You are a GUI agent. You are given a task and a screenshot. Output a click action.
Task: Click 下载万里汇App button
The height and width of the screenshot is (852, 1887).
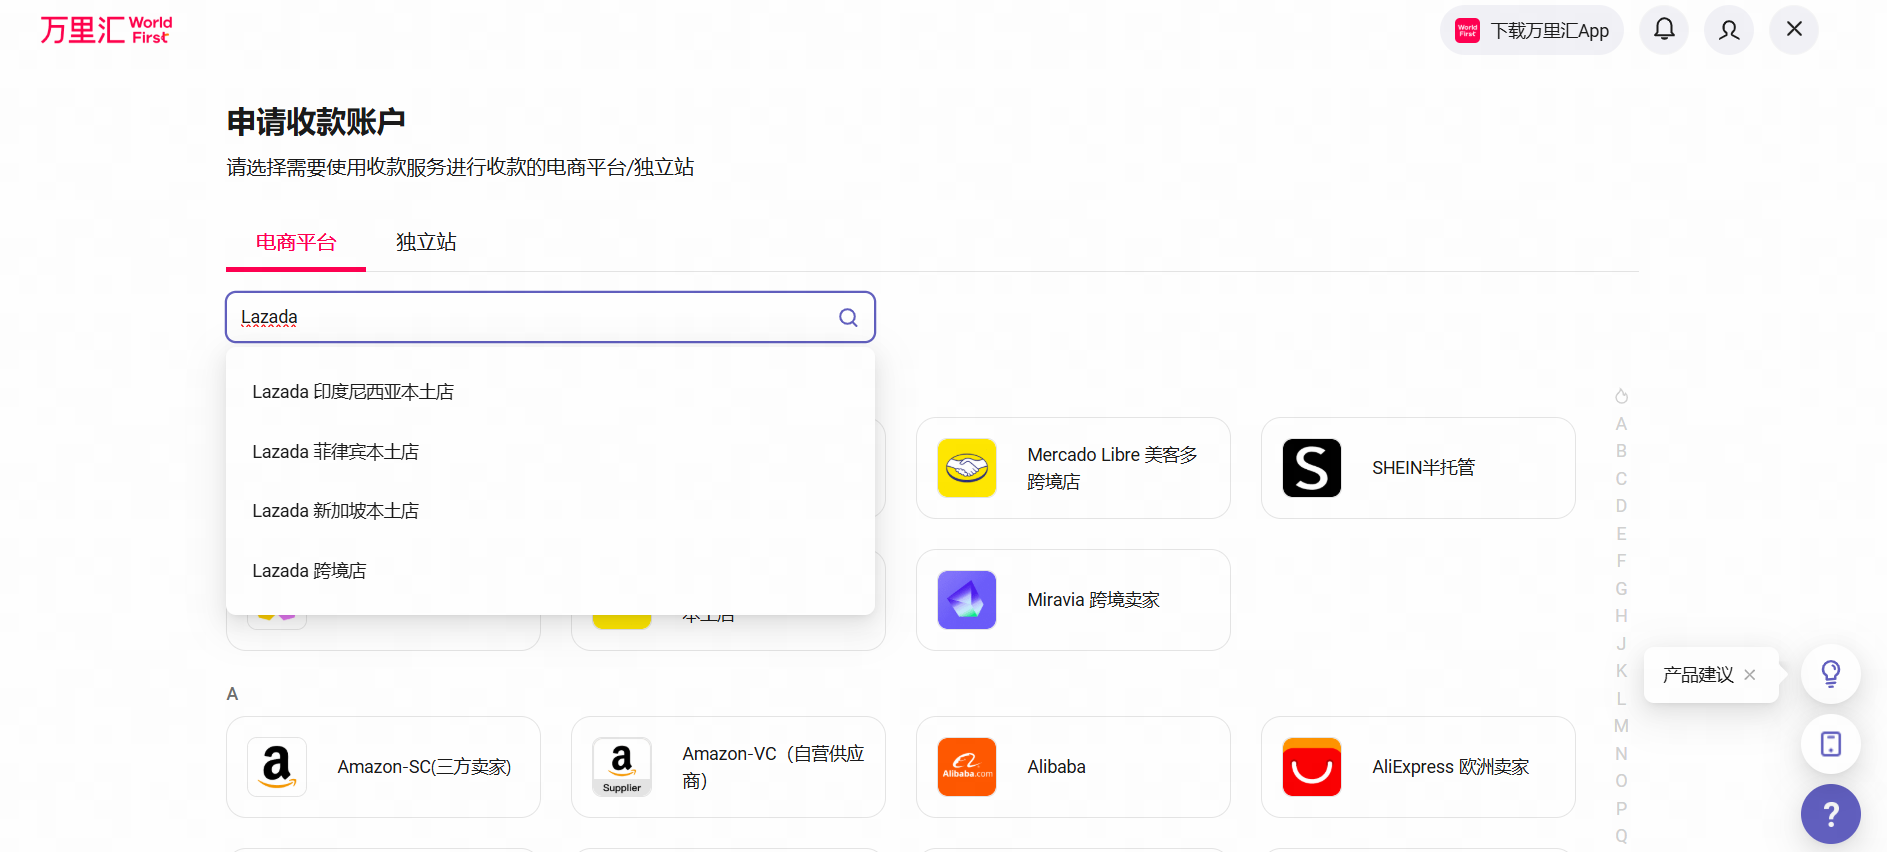1532,30
